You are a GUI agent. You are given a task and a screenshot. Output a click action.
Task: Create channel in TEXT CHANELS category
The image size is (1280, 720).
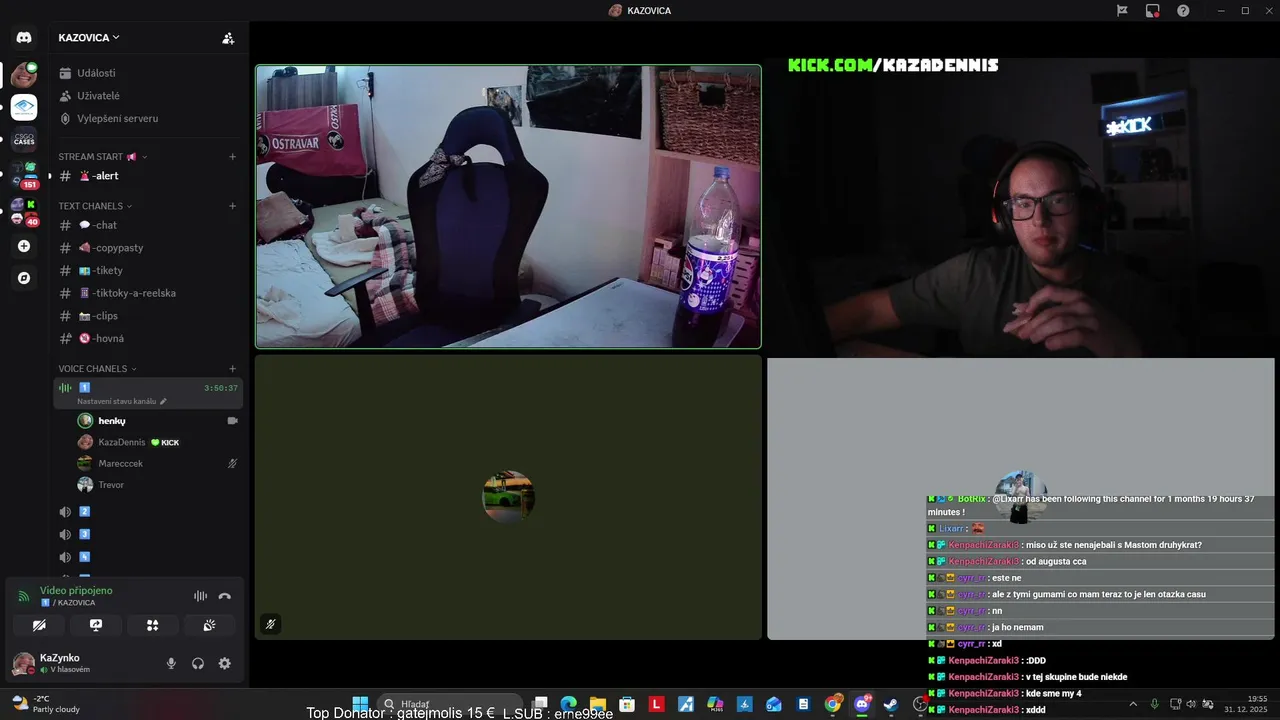(232, 206)
